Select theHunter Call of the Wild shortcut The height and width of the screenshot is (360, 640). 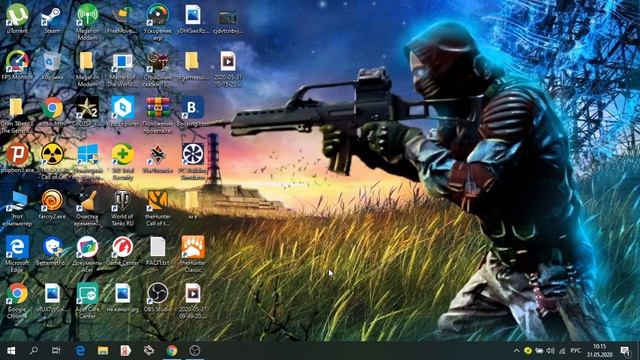[x=158, y=201]
